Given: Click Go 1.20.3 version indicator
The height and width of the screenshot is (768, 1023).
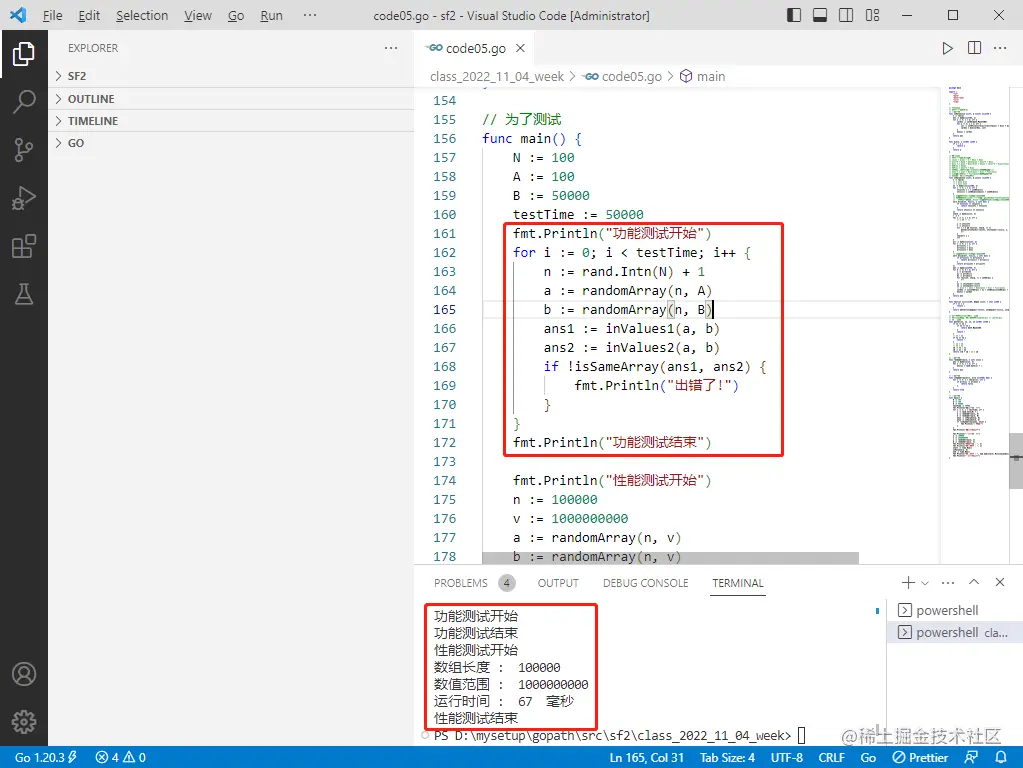Looking at the screenshot, I should pyautogui.click(x=46, y=758).
